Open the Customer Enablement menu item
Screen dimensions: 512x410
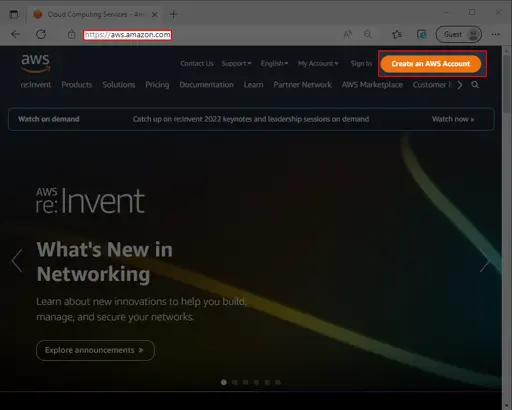tap(432, 85)
